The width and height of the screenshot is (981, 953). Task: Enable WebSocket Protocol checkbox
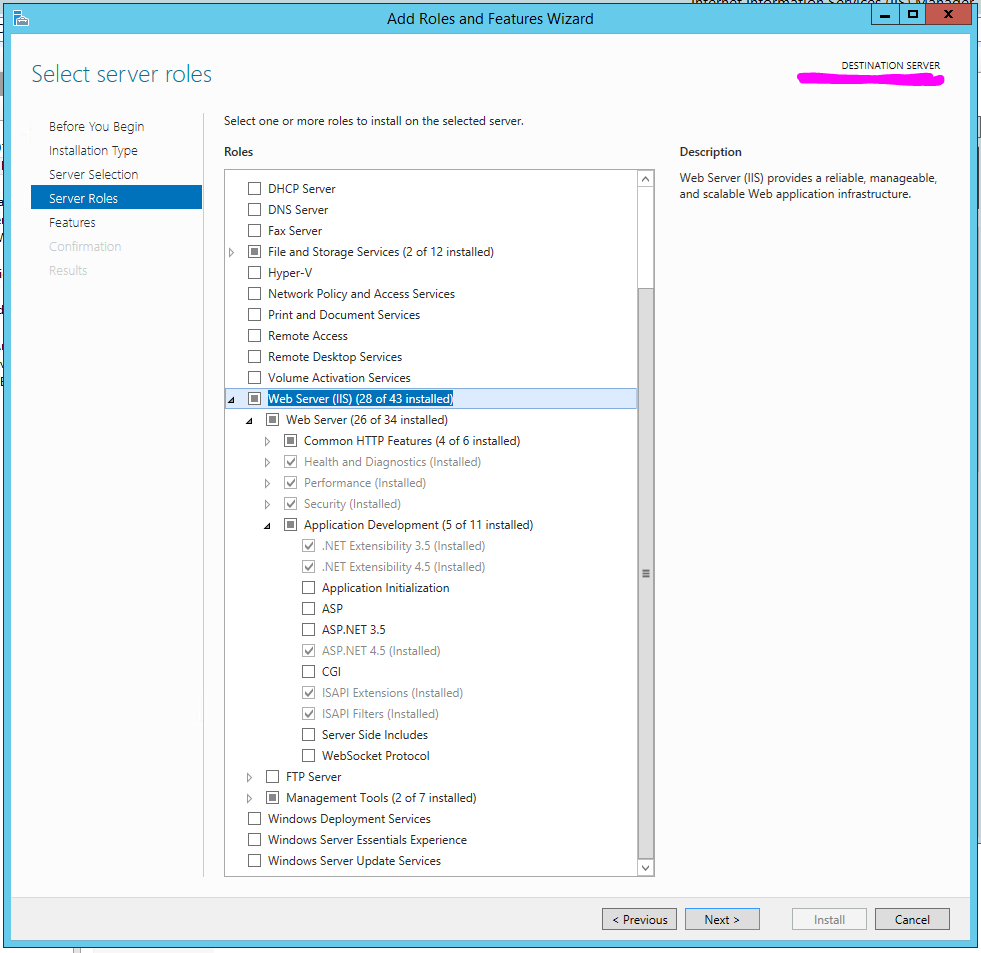click(308, 755)
